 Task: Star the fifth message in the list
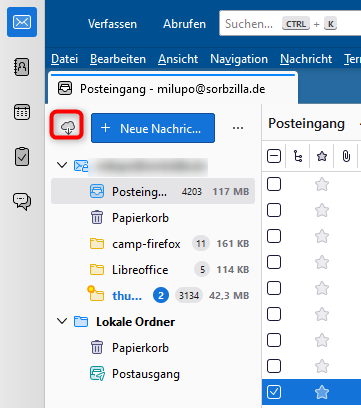[322, 288]
